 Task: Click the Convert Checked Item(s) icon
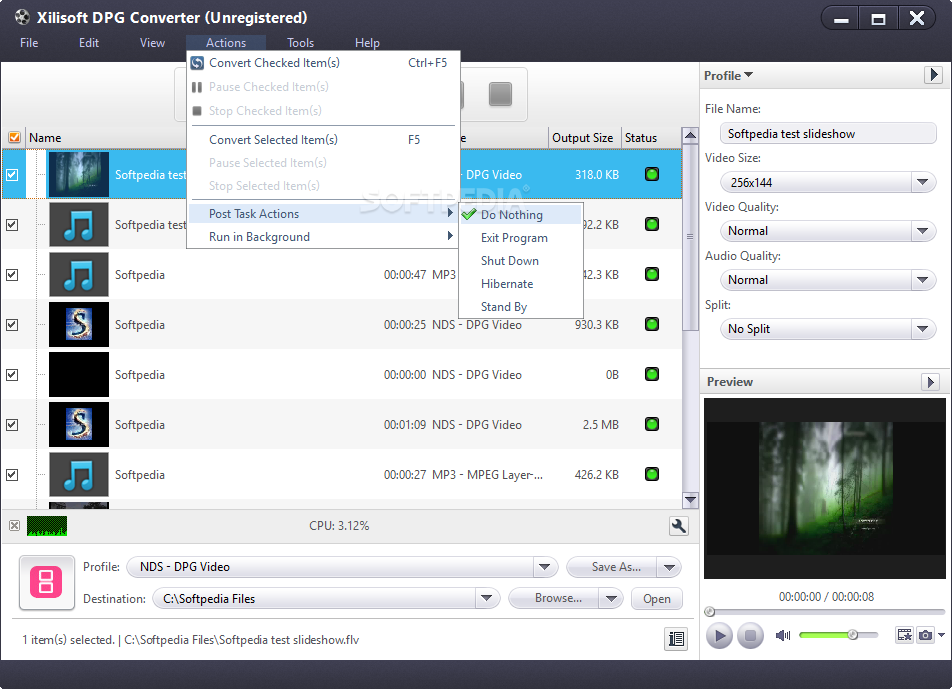click(197, 63)
